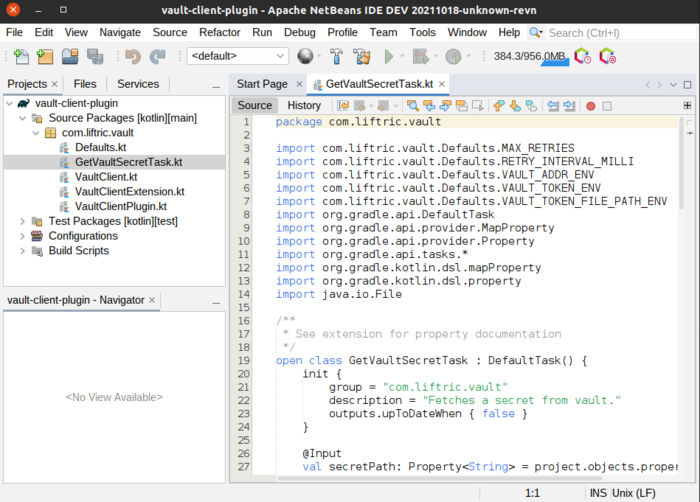Click the New File toolbar icon
700x502 pixels.
(x=20, y=57)
